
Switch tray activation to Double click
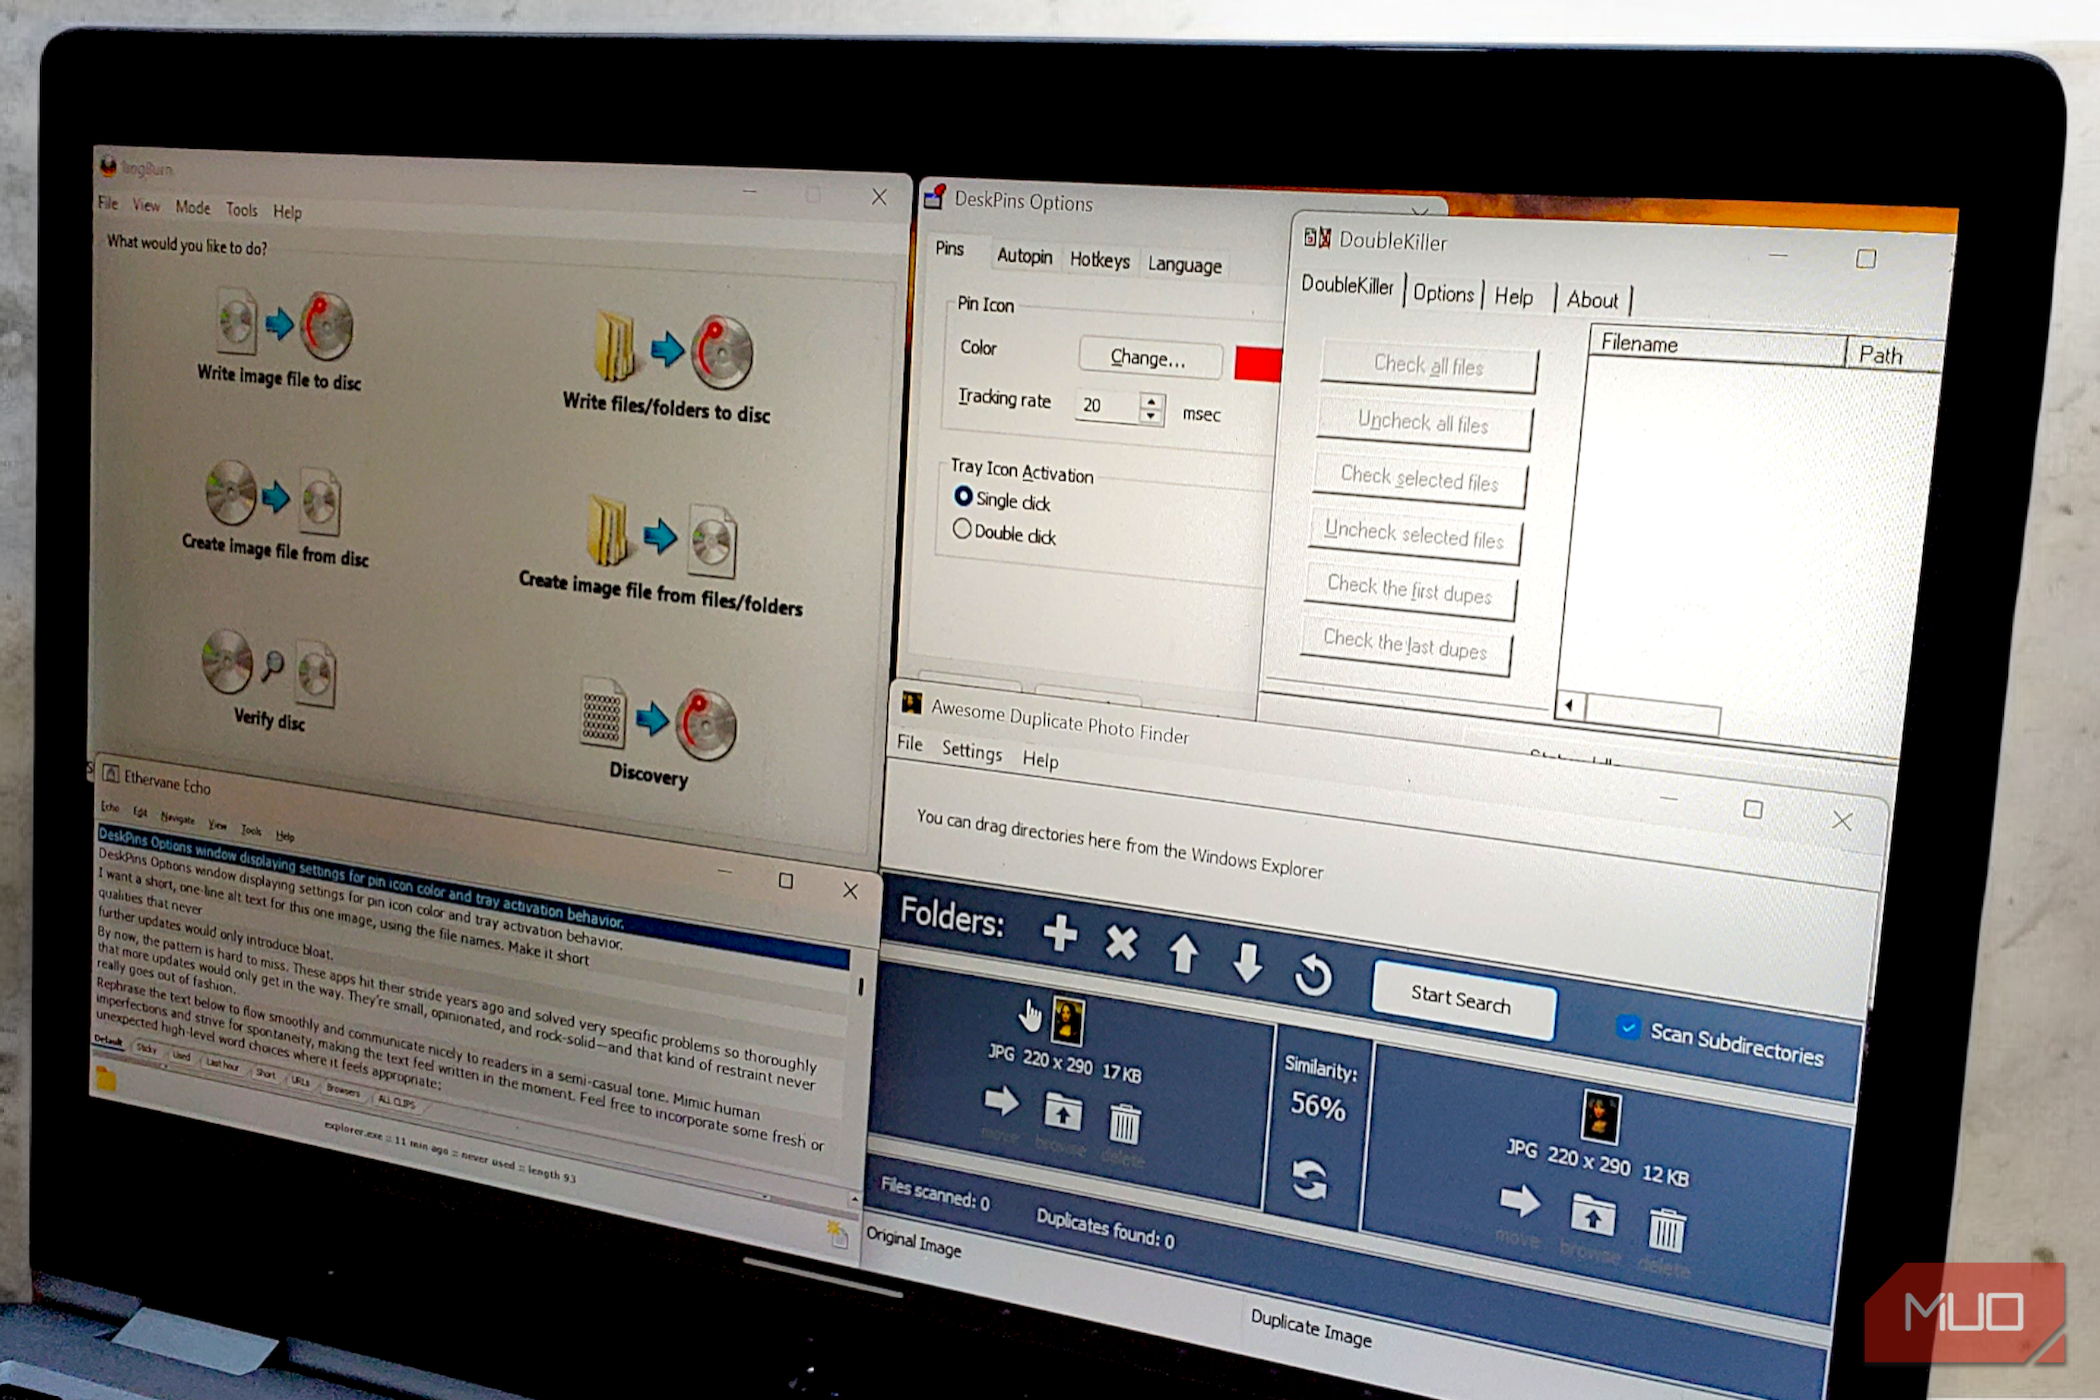[963, 528]
